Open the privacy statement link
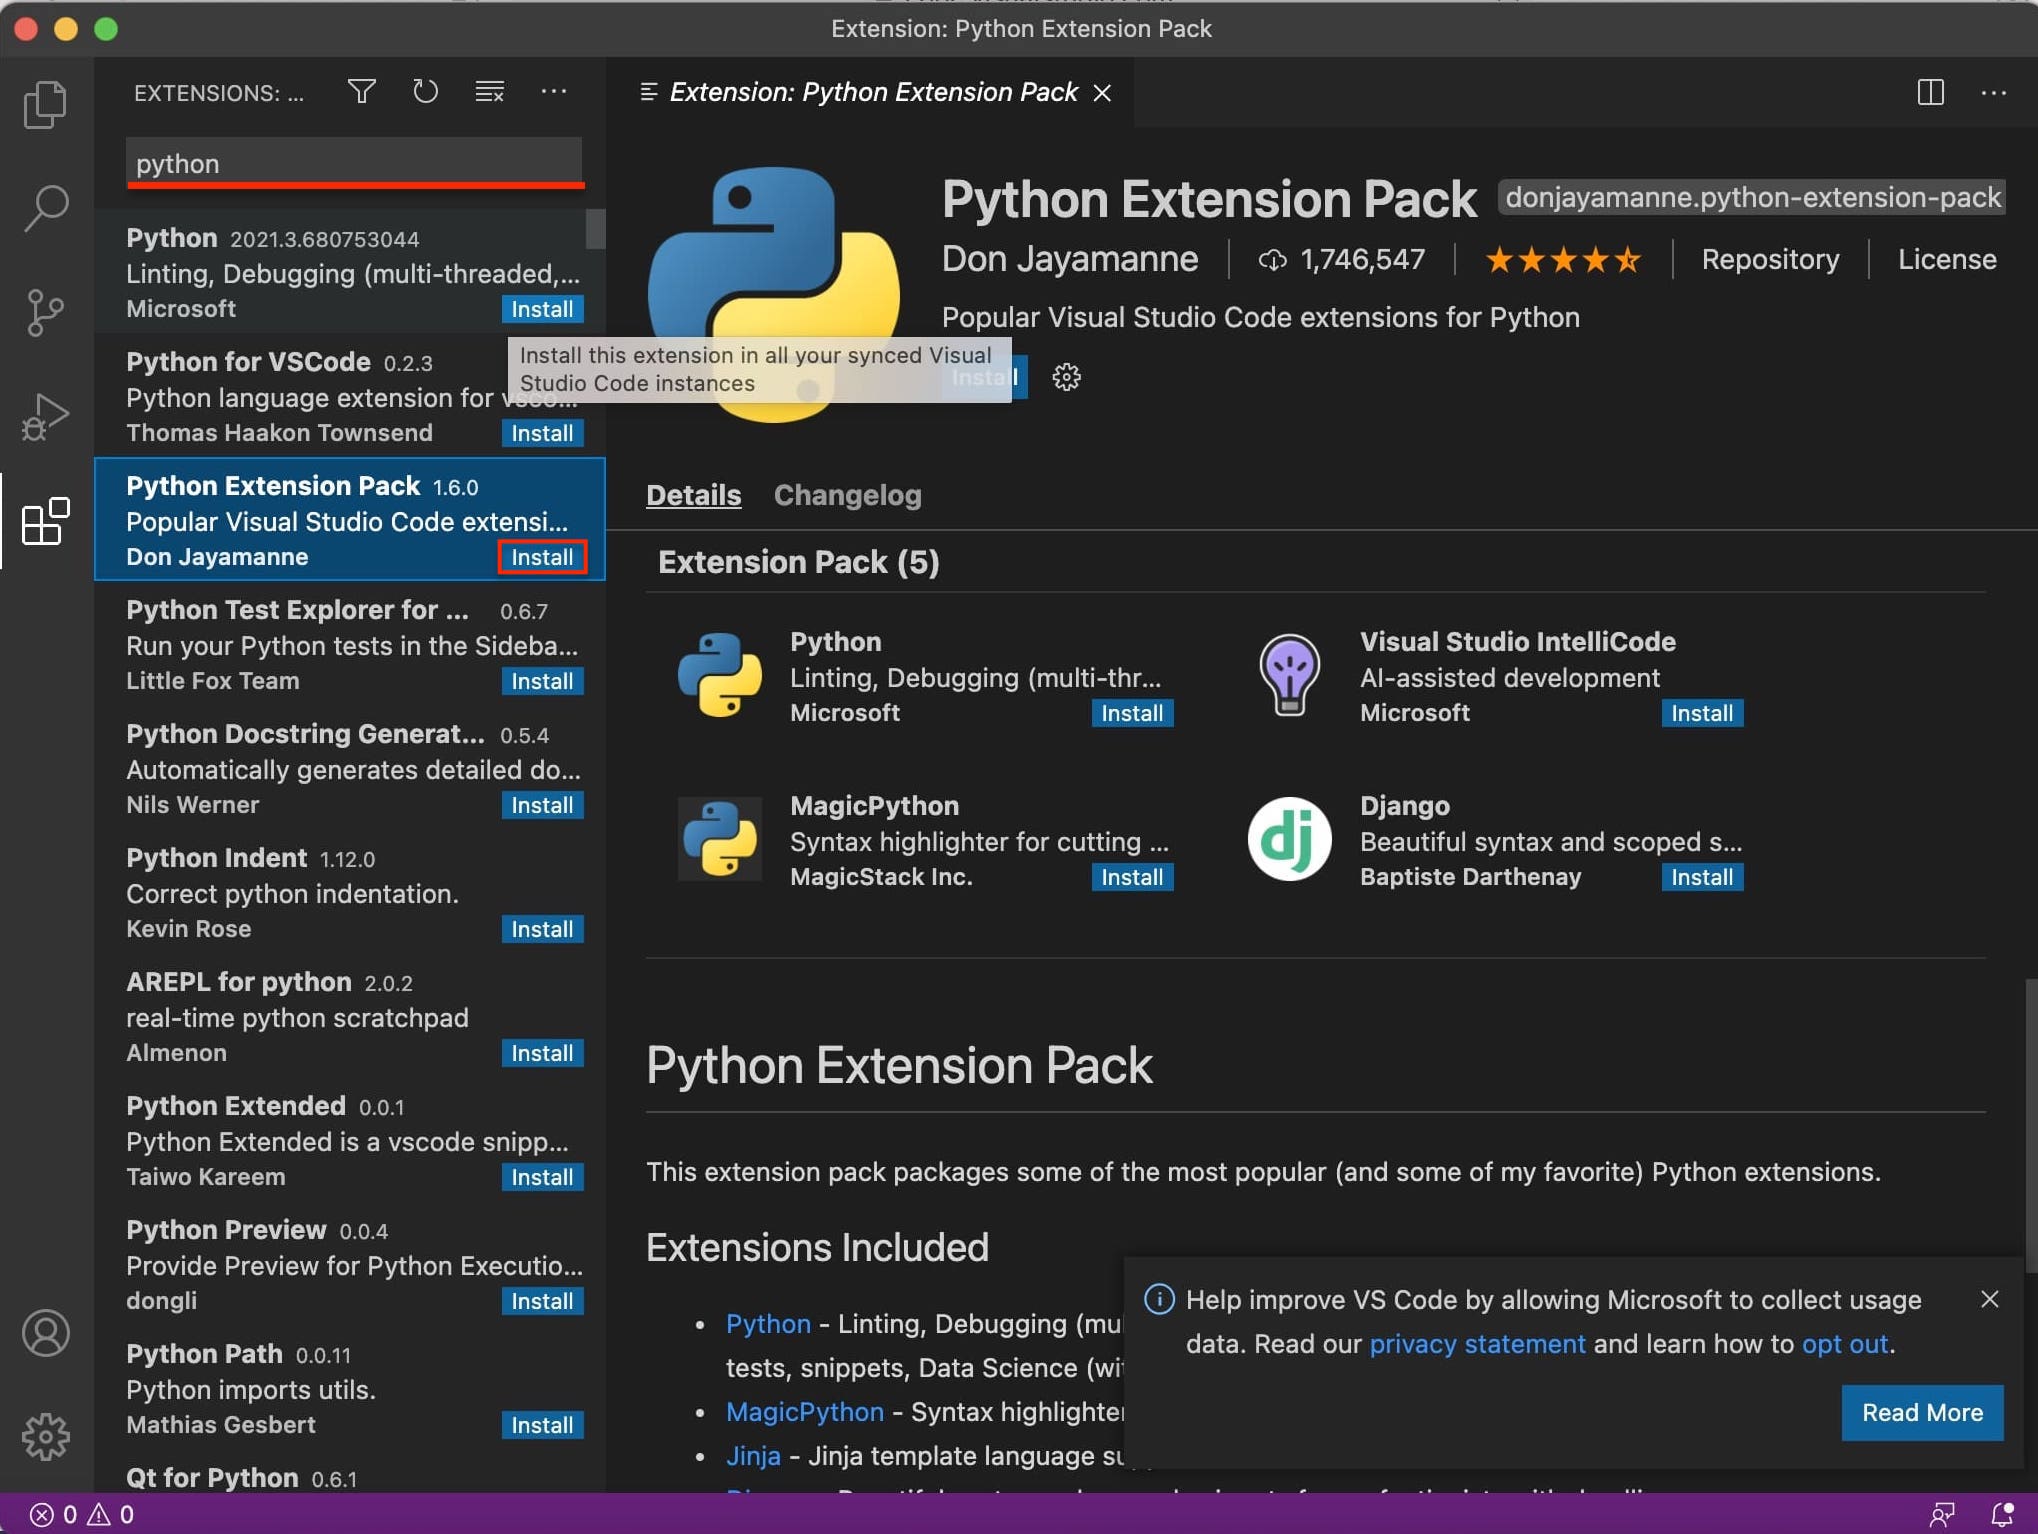The height and width of the screenshot is (1534, 2038). [1477, 1344]
